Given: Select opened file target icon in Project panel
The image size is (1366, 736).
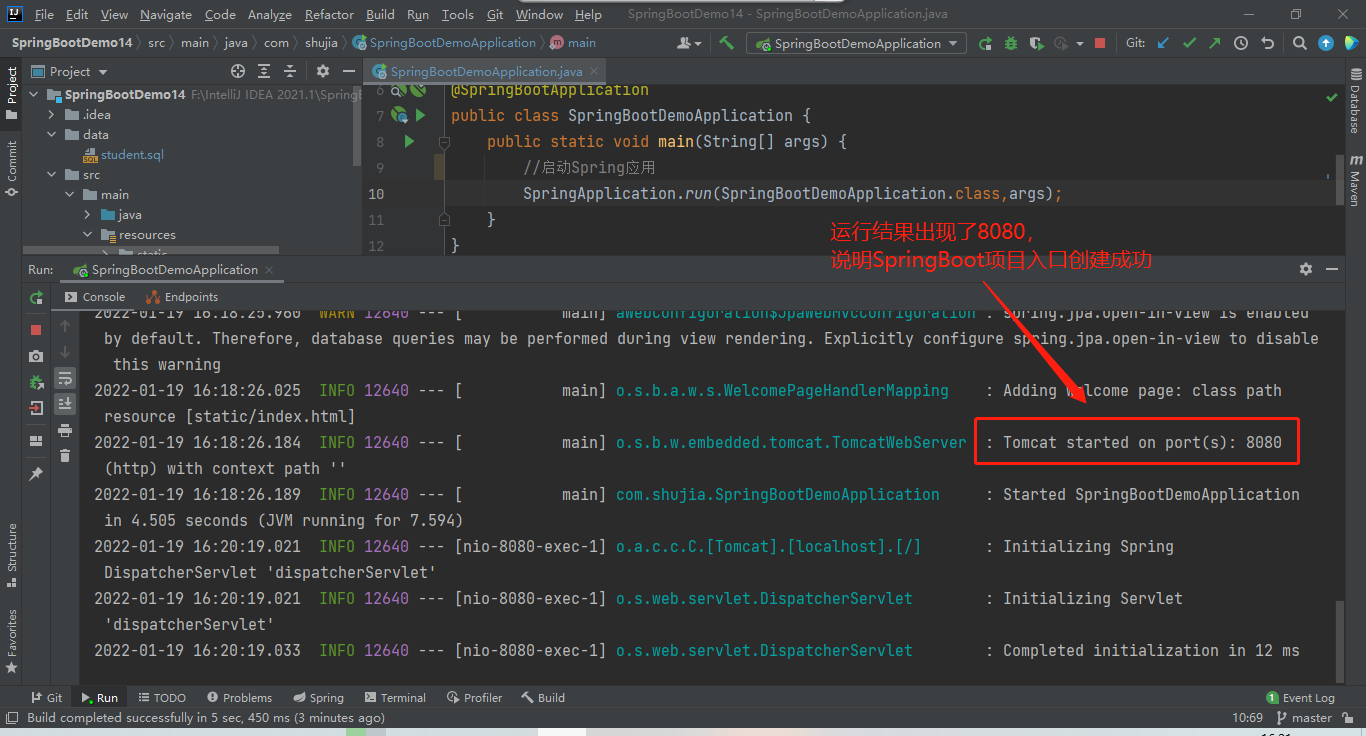Looking at the screenshot, I should [x=238, y=71].
